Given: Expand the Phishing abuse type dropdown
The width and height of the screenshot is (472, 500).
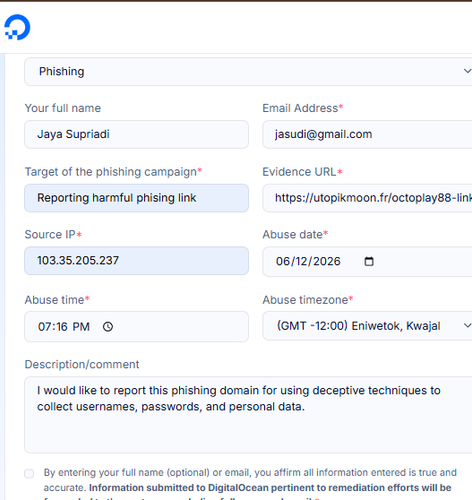Looking at the screenshot, I should (248, 71).
